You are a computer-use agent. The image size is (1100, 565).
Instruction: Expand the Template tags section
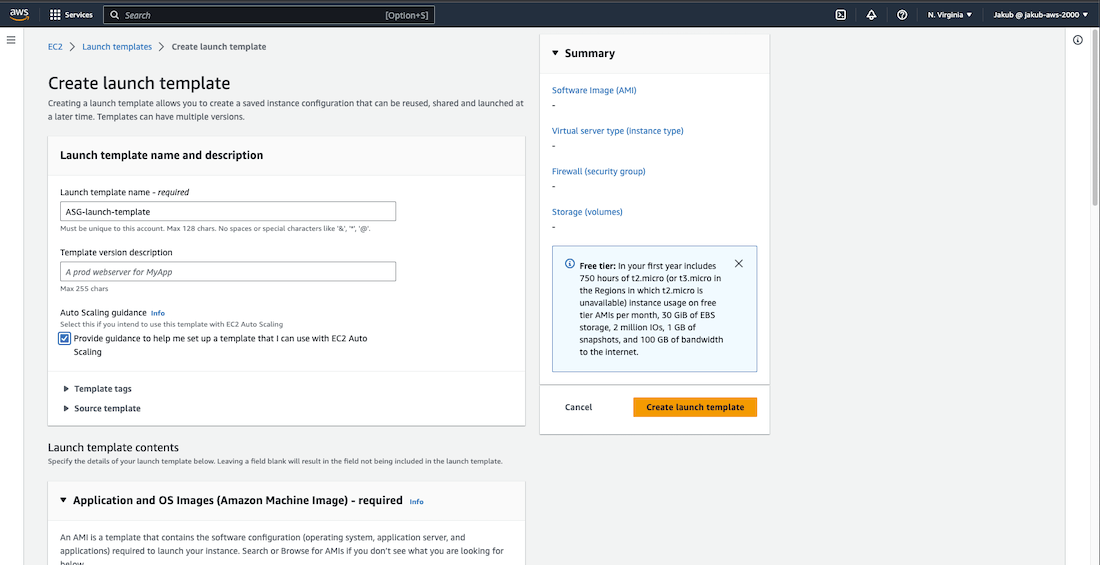point(67,389)
